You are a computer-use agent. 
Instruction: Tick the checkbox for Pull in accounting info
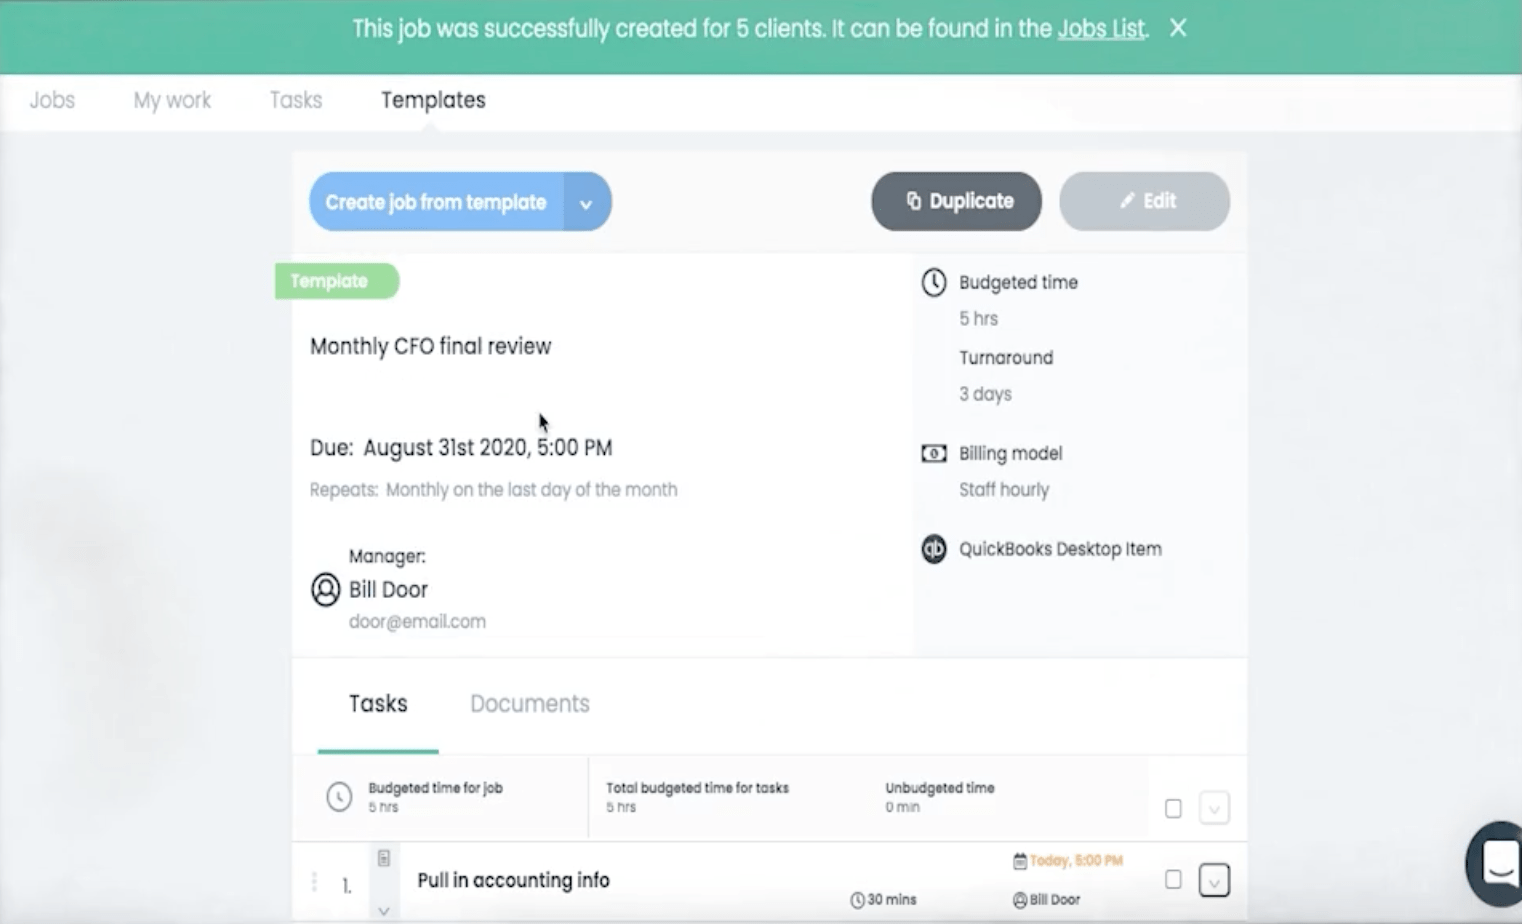[1173, 880]
